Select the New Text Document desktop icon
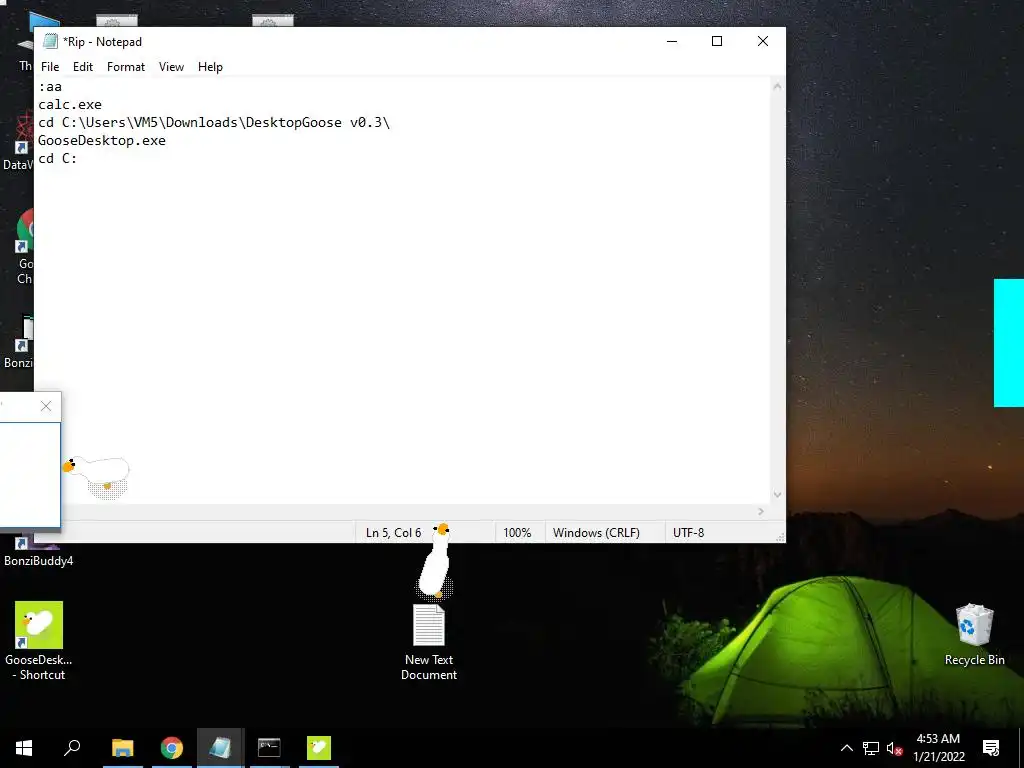 (429, 643)
